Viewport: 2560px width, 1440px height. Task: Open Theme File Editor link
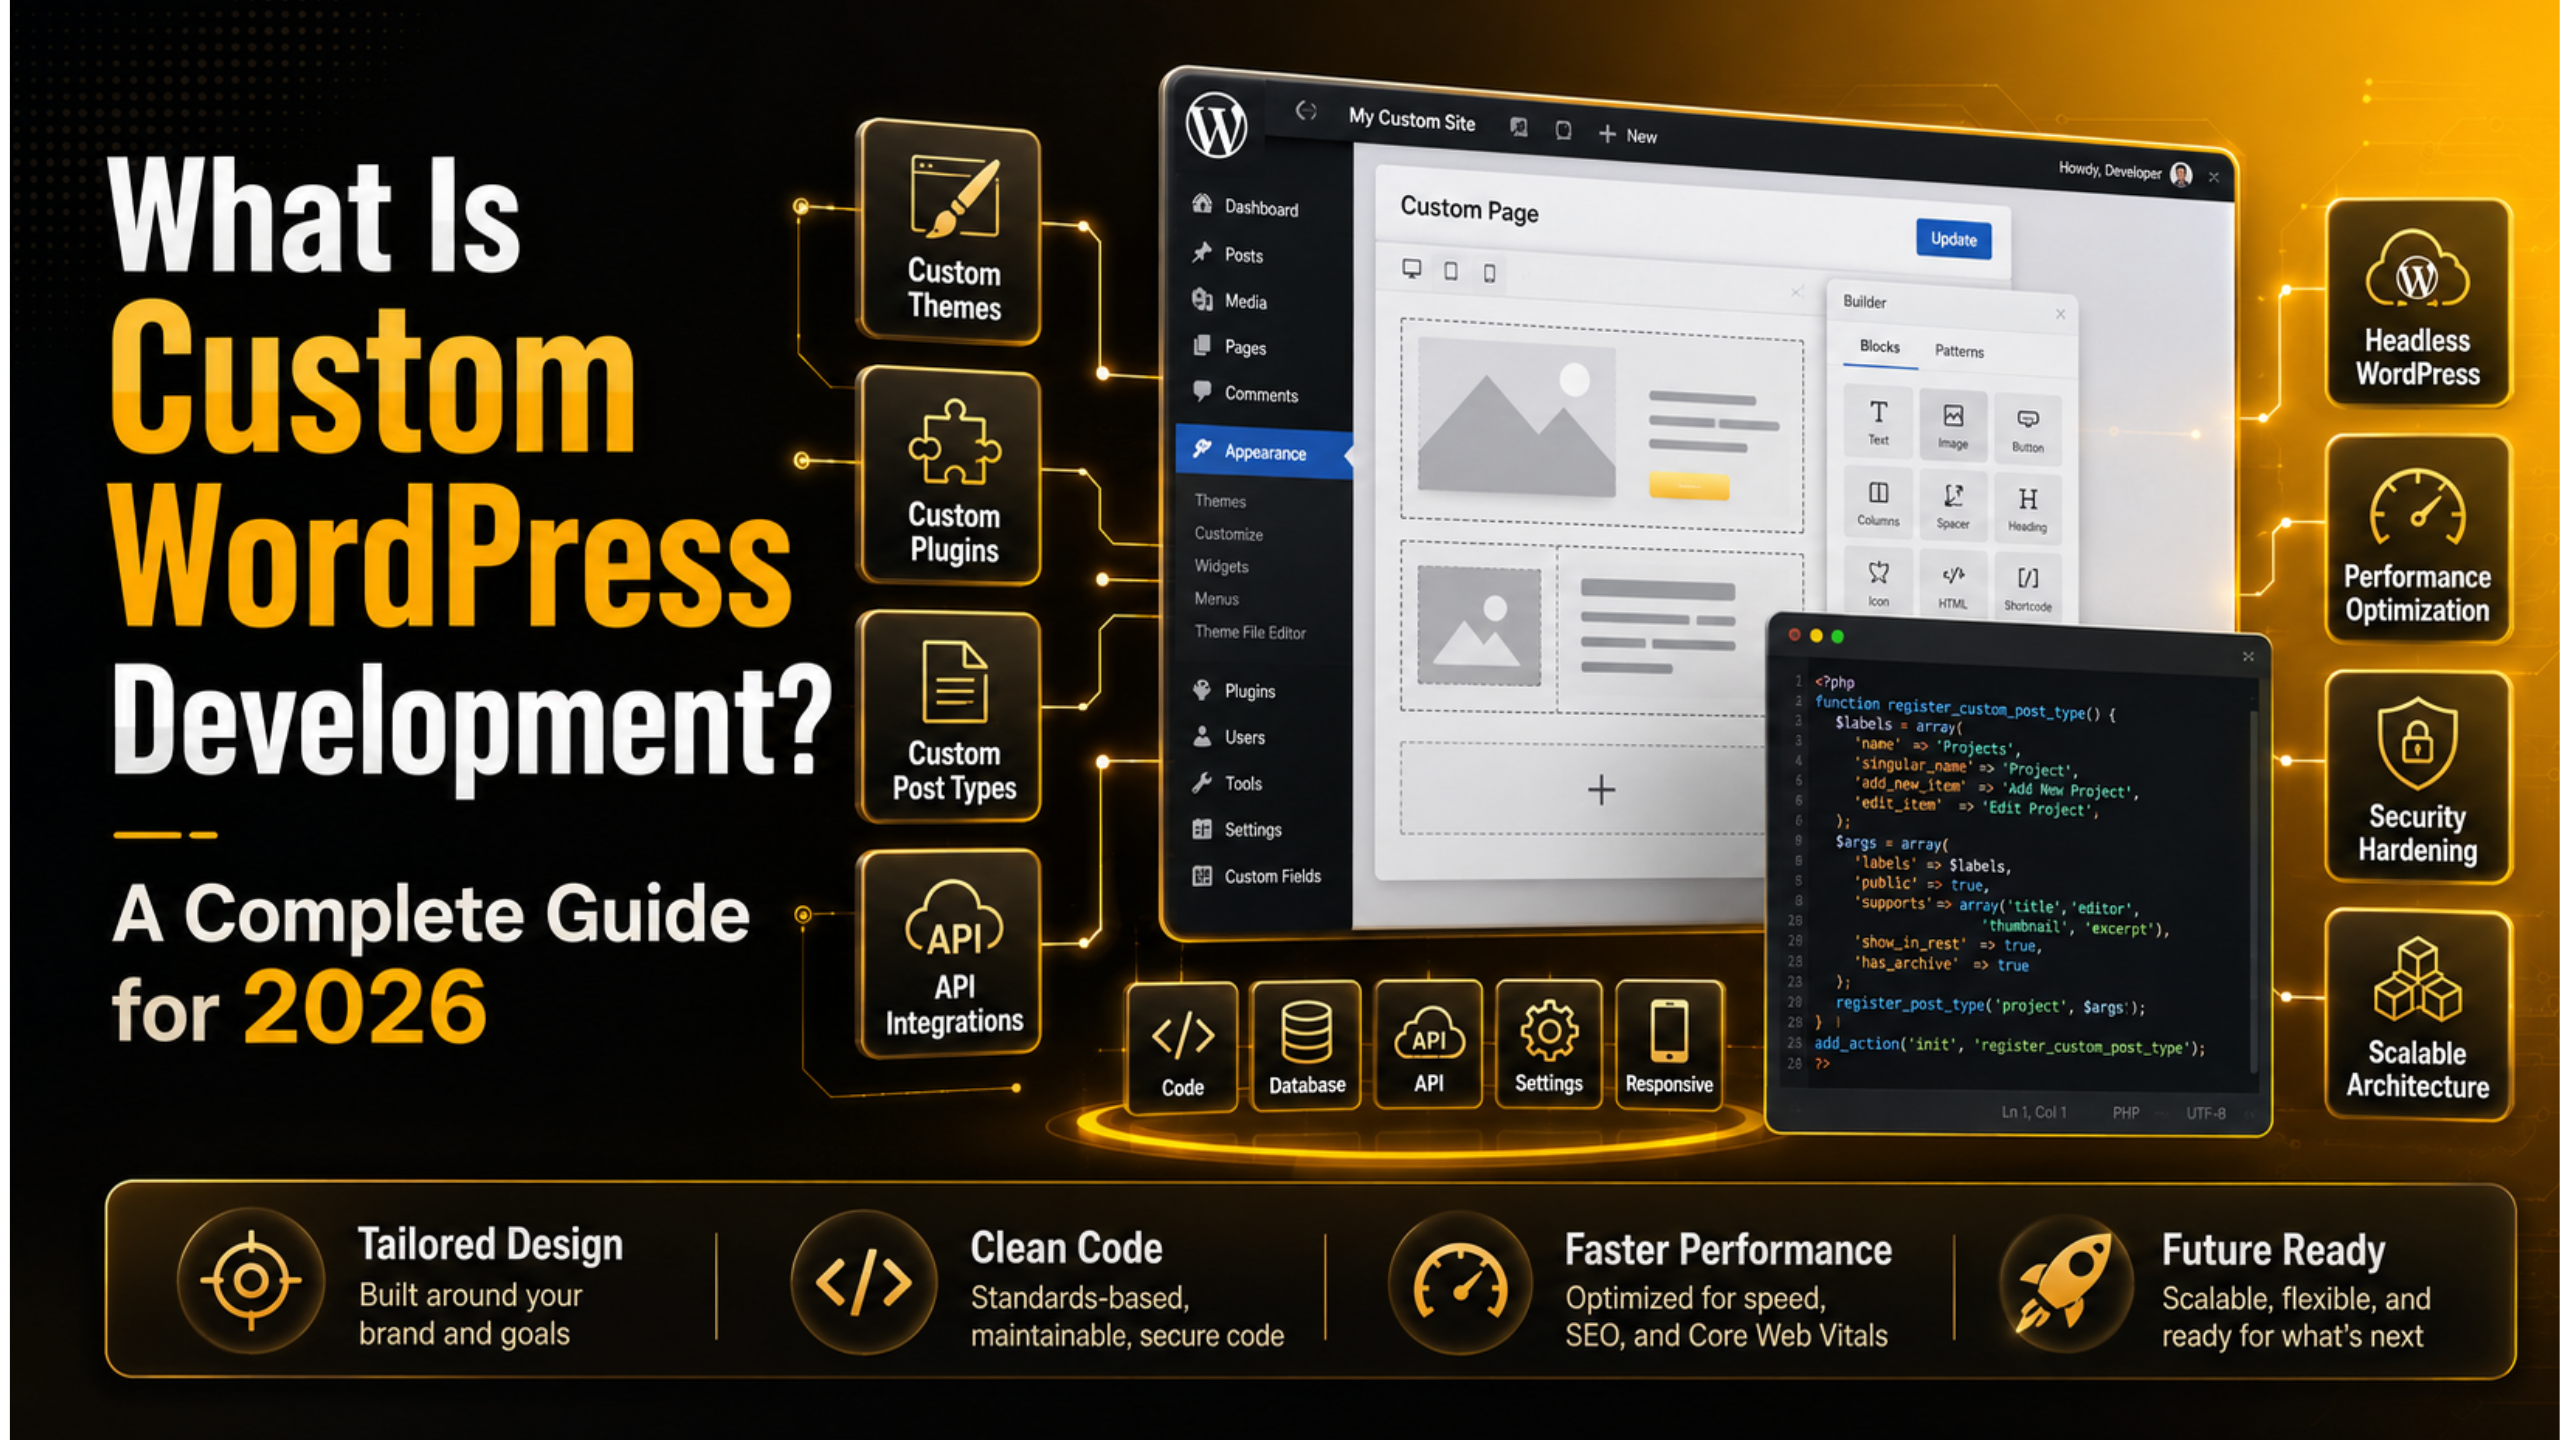(1250, 632)
